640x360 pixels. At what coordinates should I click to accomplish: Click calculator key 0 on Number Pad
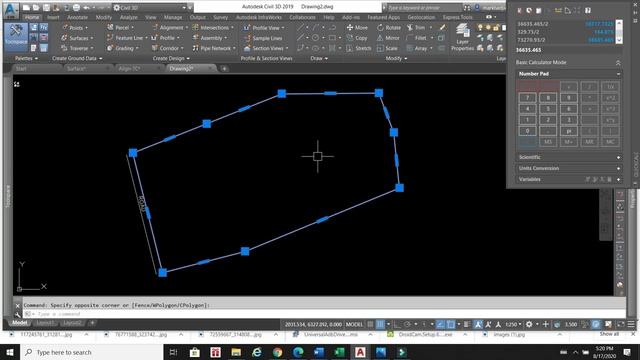click(x=527, y=131)
